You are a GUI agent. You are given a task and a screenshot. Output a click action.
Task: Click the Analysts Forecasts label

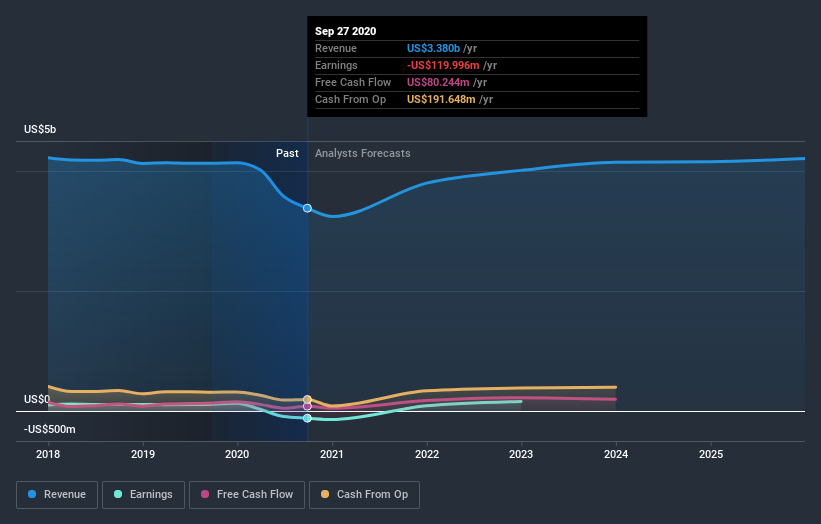pos(363,153)
